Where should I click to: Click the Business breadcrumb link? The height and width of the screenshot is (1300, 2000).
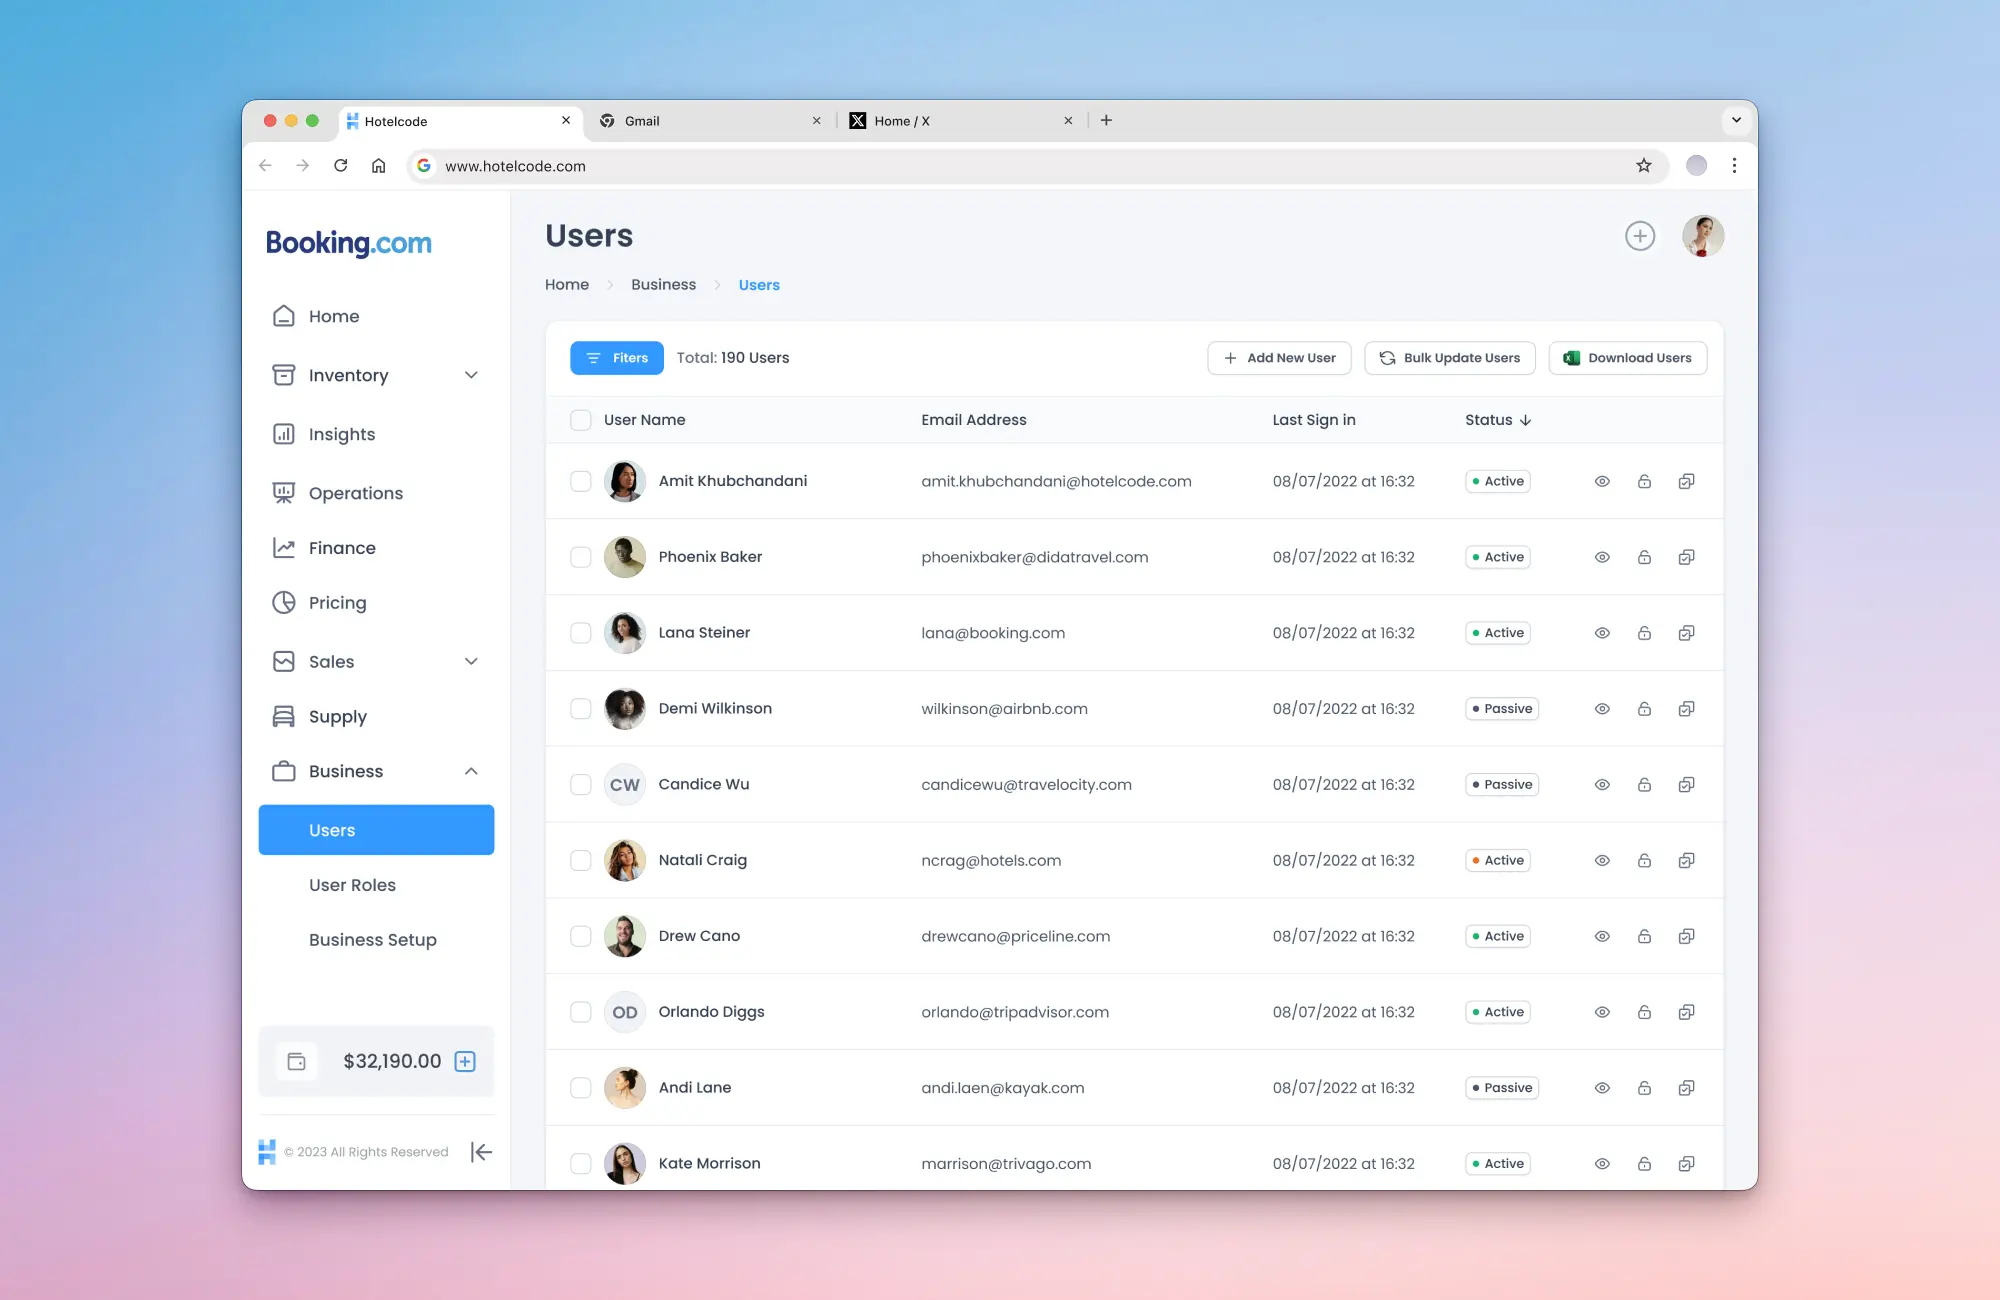(x=663, y=285)
